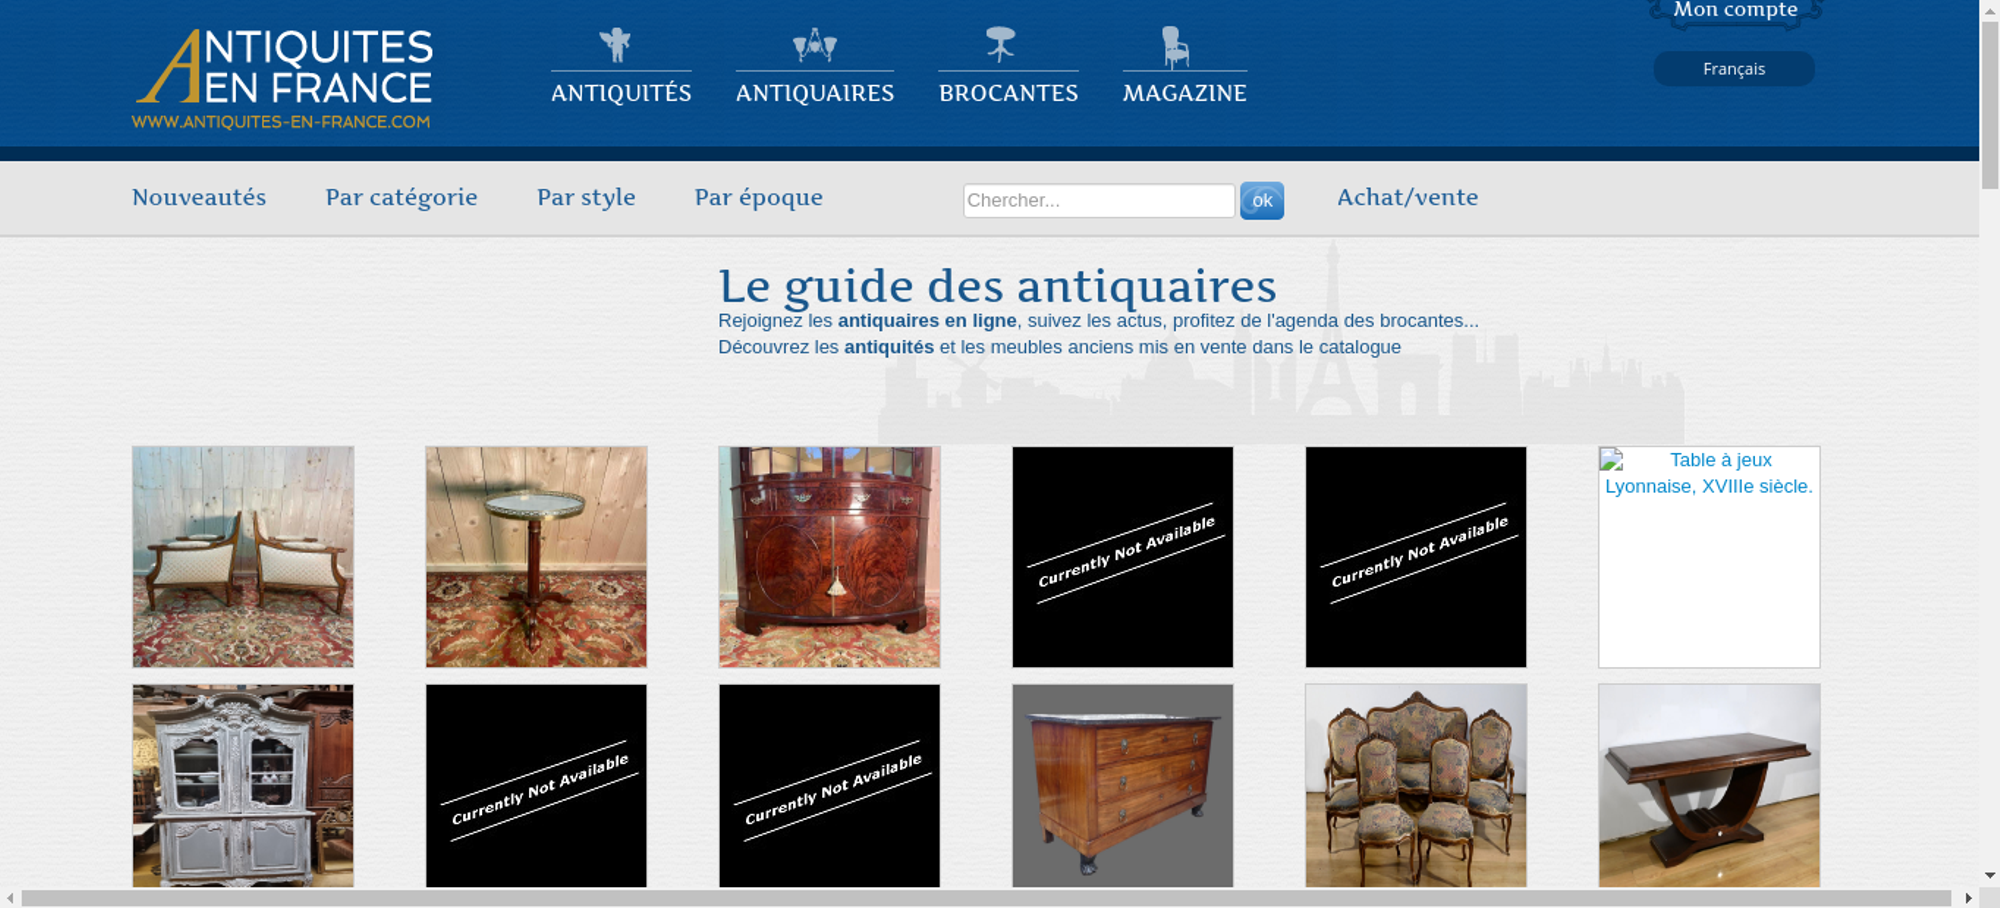This screenshot has width=2000, height=908.
Task: Go to the Nouveautés page
Action: (199, 198)
